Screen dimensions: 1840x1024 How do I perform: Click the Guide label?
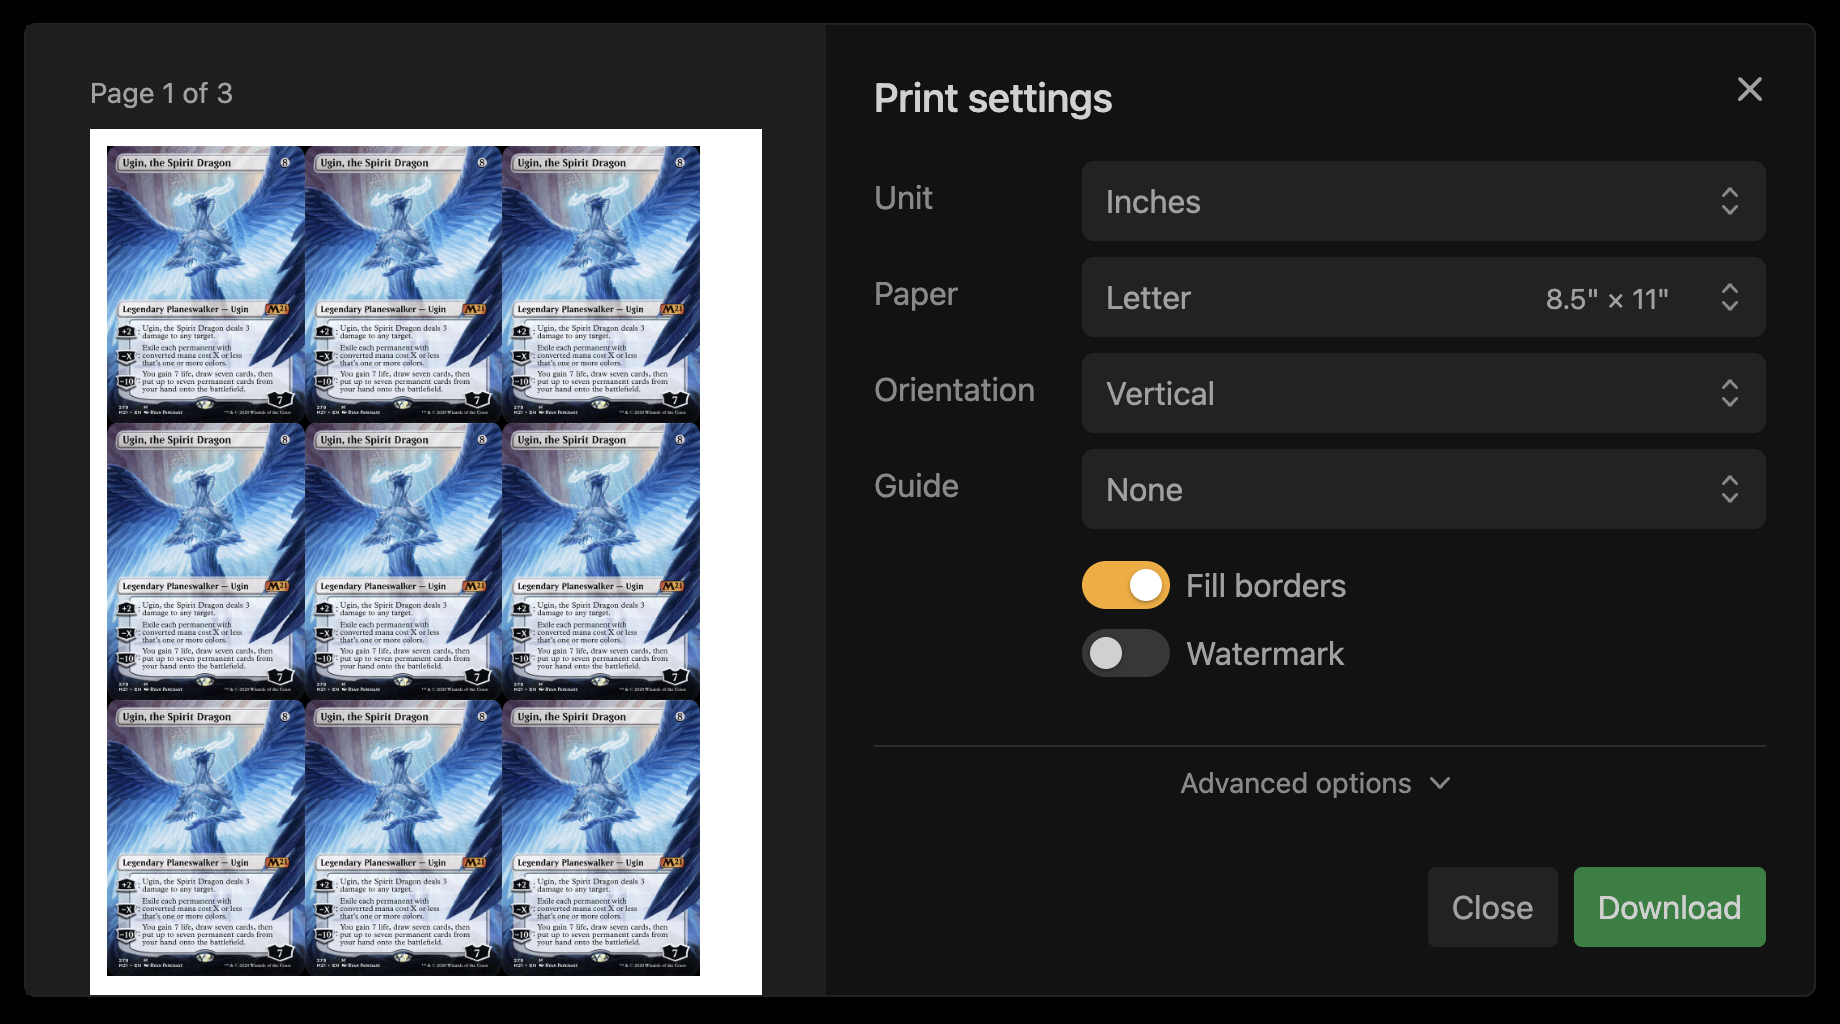click(x=916, y=486)
